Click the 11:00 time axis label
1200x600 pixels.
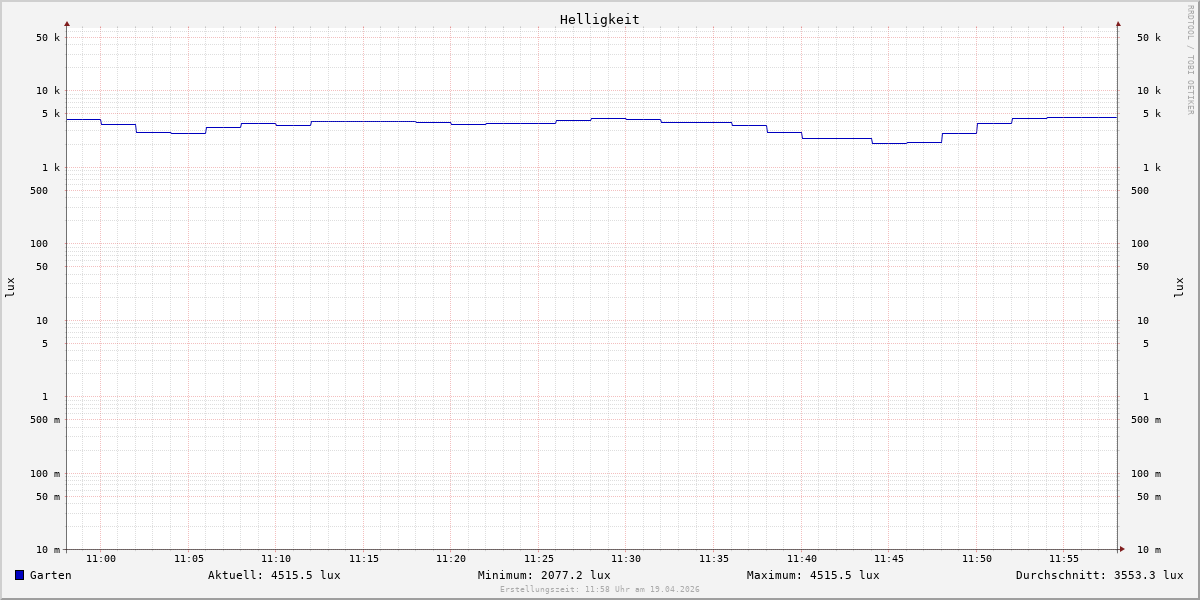101,559
